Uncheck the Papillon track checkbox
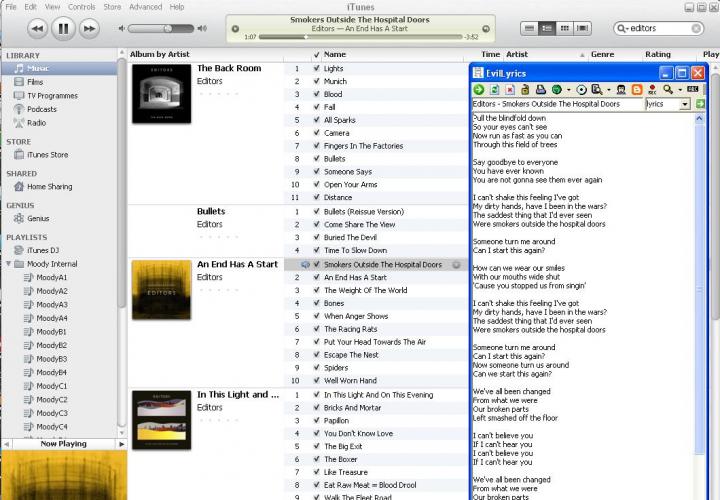Screen dimensions: 720x500 click(316, 421)
